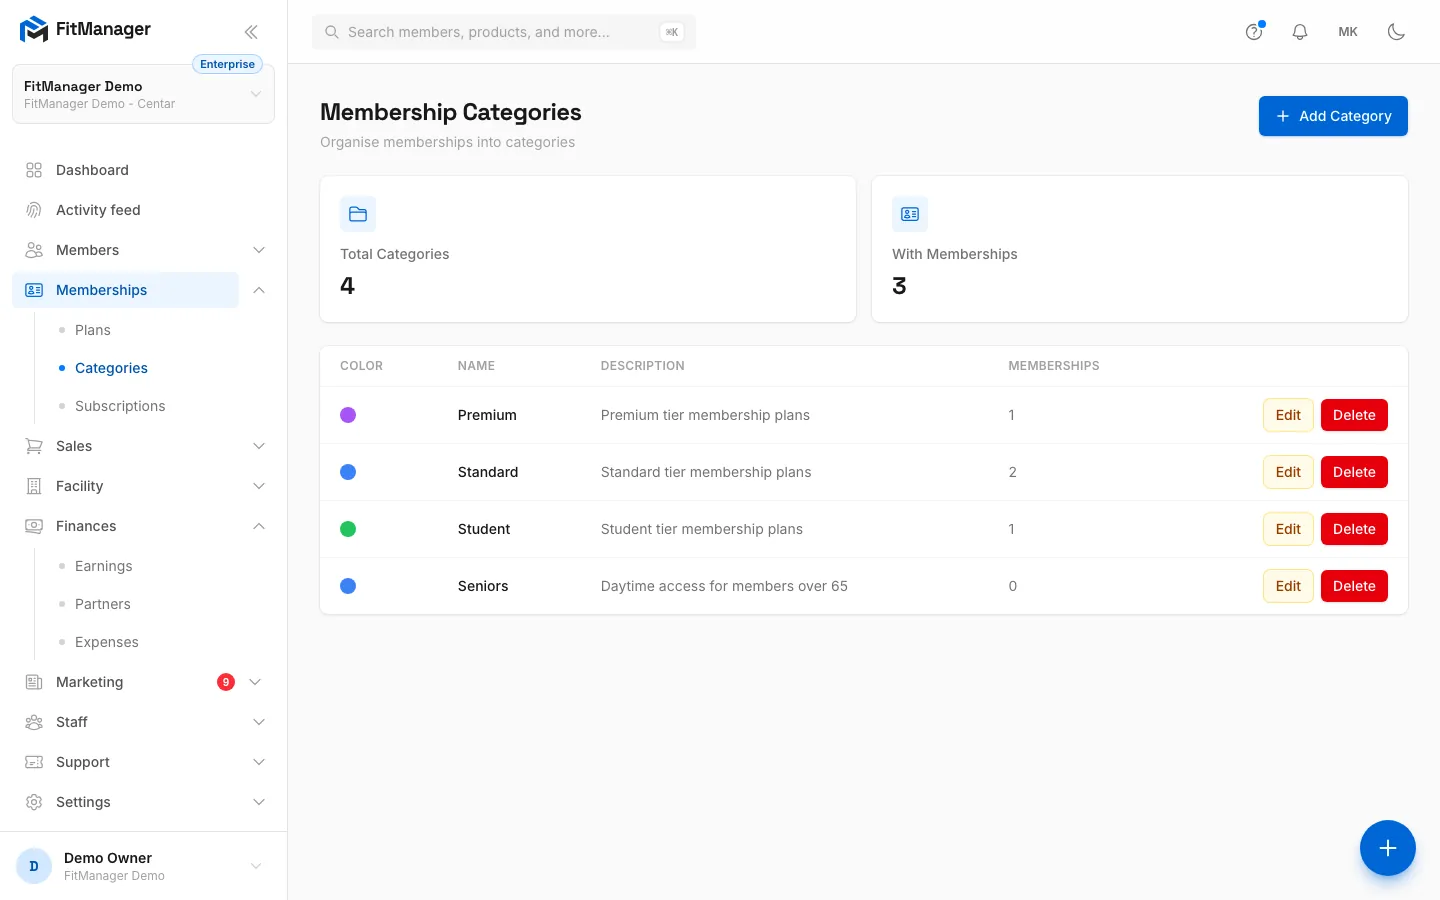Click the Dashboard grid icon
The width and height of the screenshot is (1440, 900).
pos(34,170)
